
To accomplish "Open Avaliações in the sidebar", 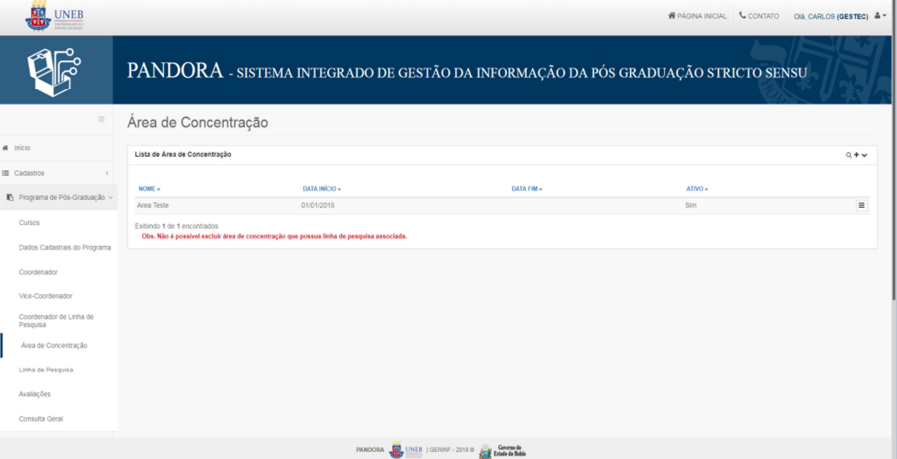I will 34,394.
